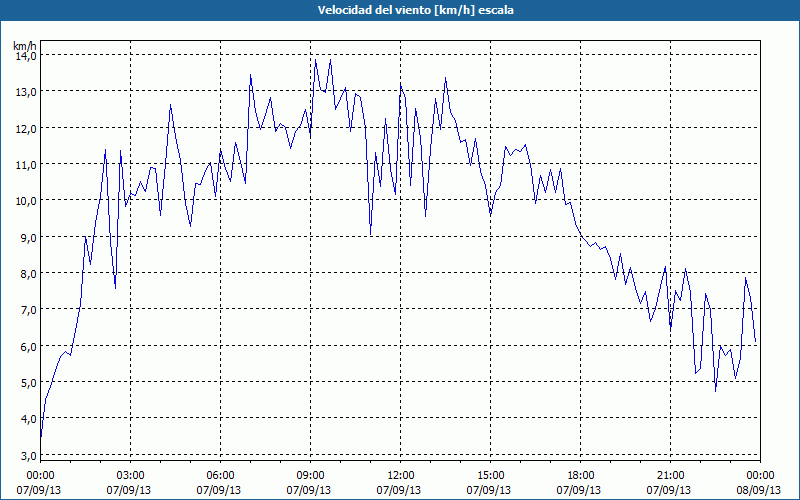800x500 pixels.
Task: Select the 8,0 y-axis label
Action: 28,273
